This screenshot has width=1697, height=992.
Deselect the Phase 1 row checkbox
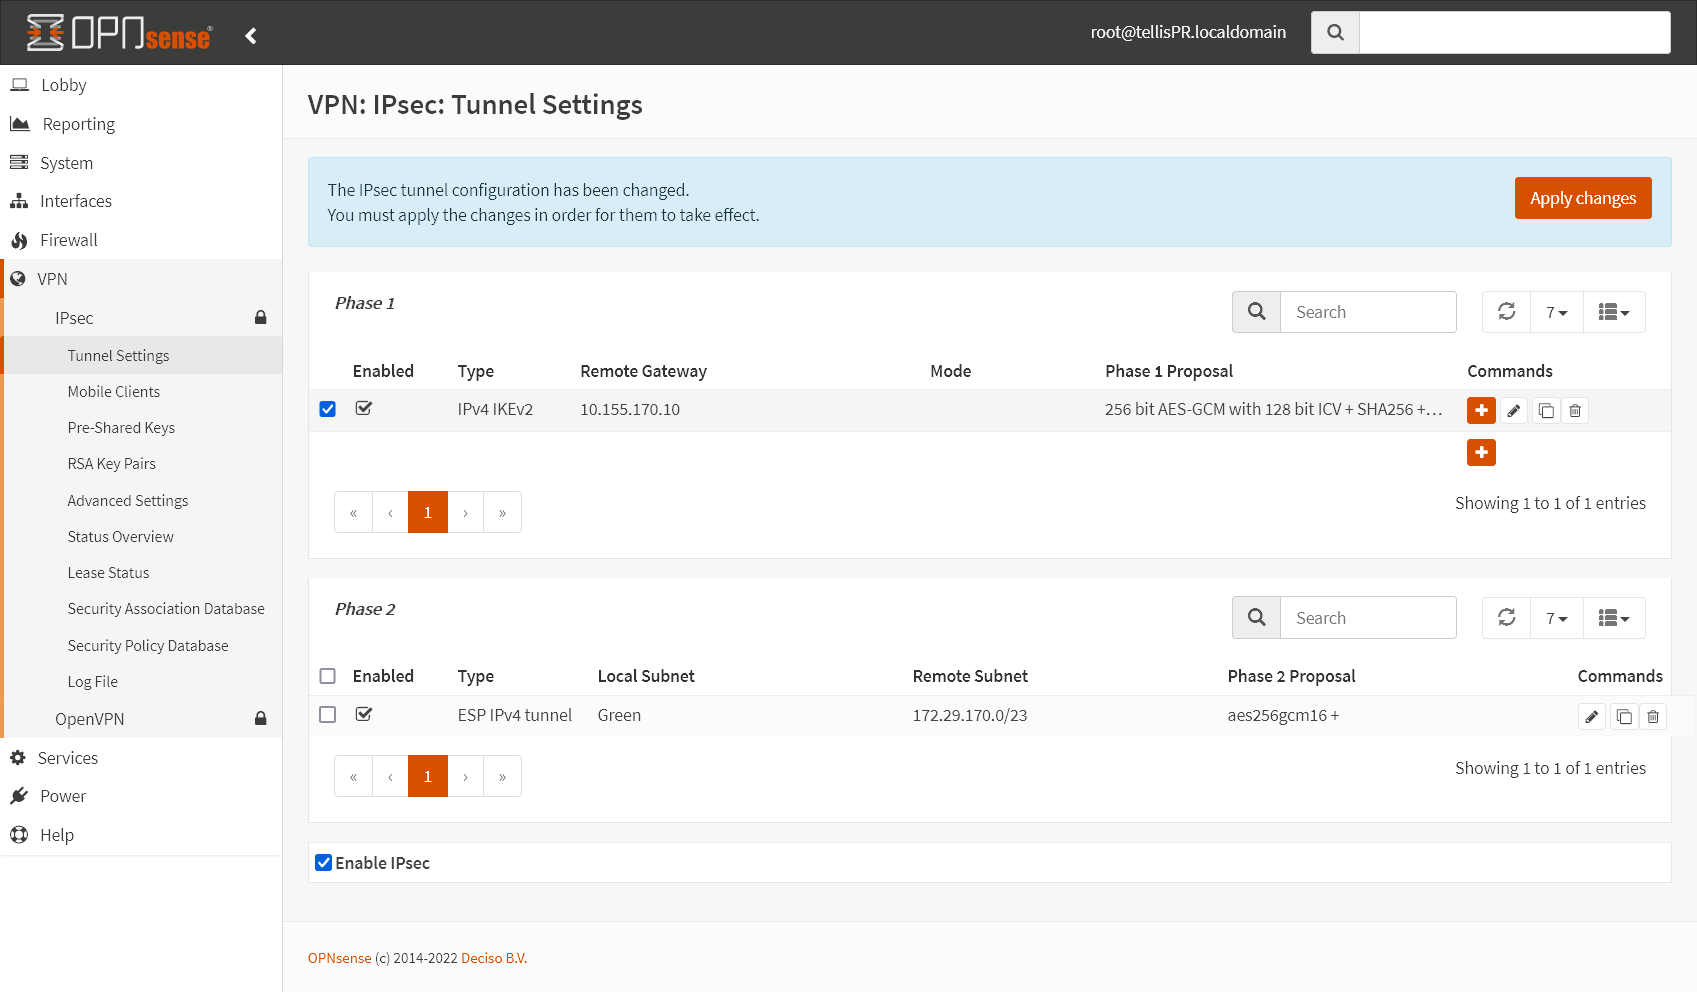pos(327,409)
